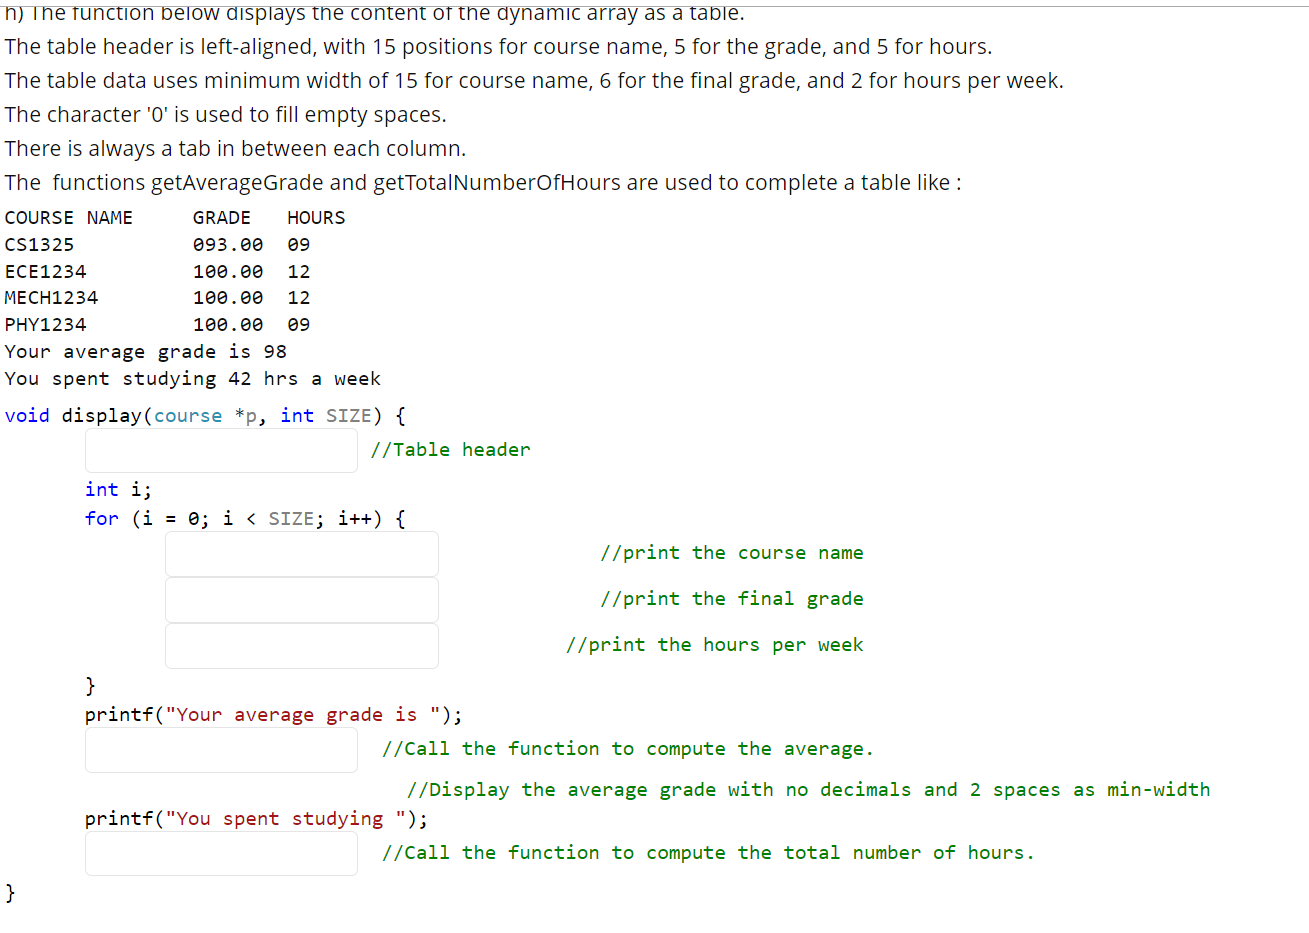
Task: Click the print final grade blank
Action: (x=300, y=599)
